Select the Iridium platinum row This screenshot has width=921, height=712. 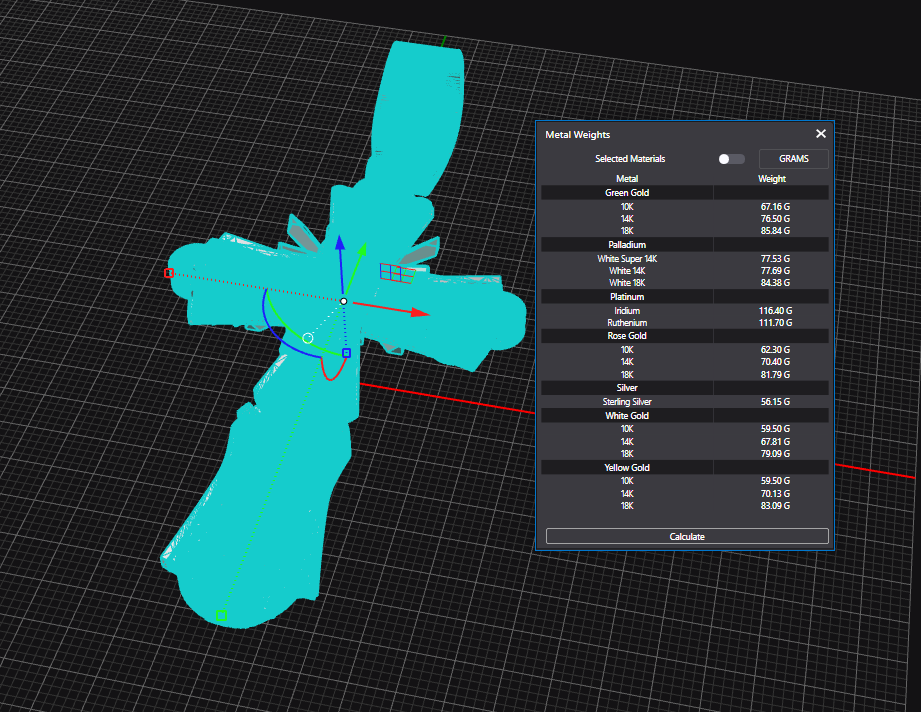click(627, 311)
